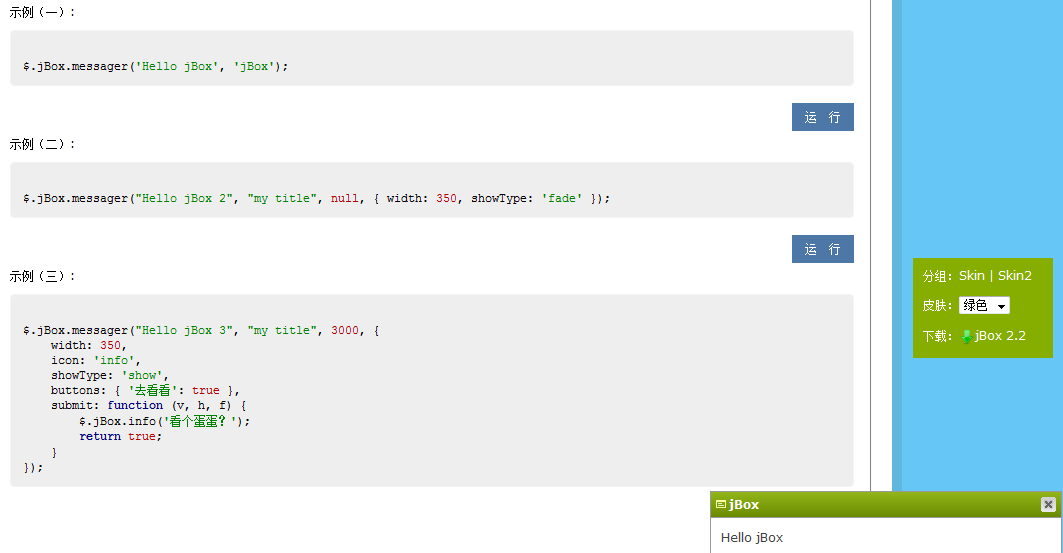
Task: Click the jBox popup title bar icon
Action: [x=721, y=505]
